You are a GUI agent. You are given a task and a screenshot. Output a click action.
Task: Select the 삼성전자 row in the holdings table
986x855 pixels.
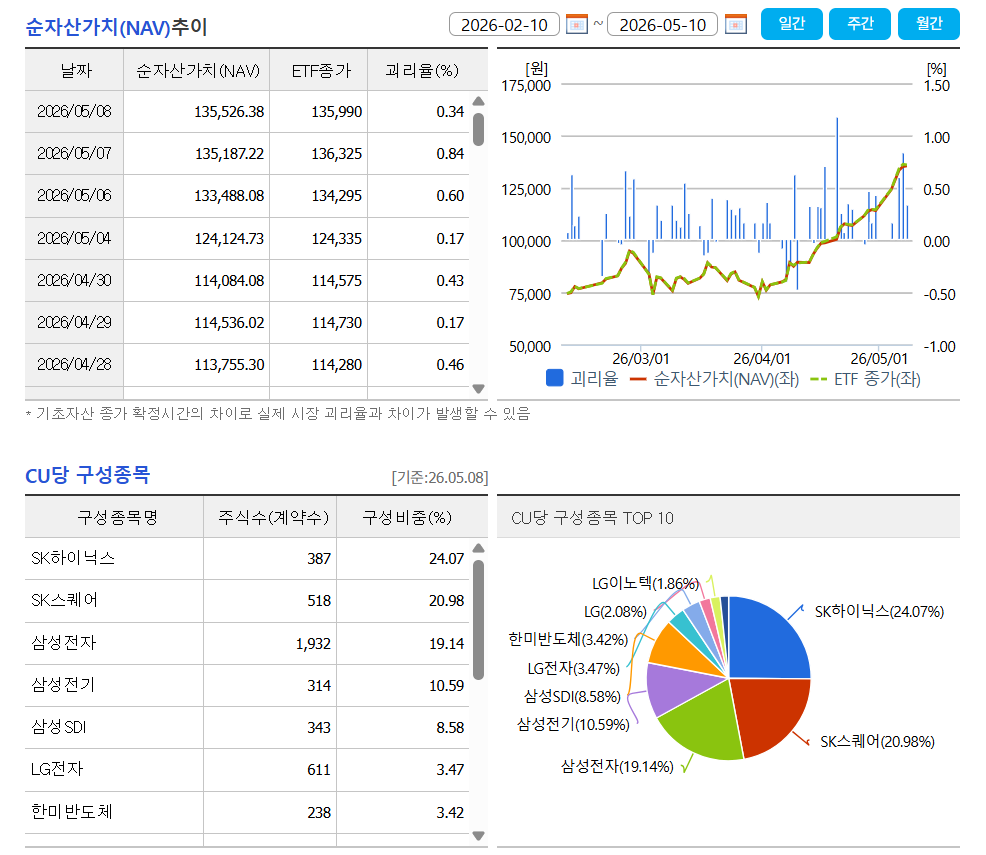(x=247, y=643)
